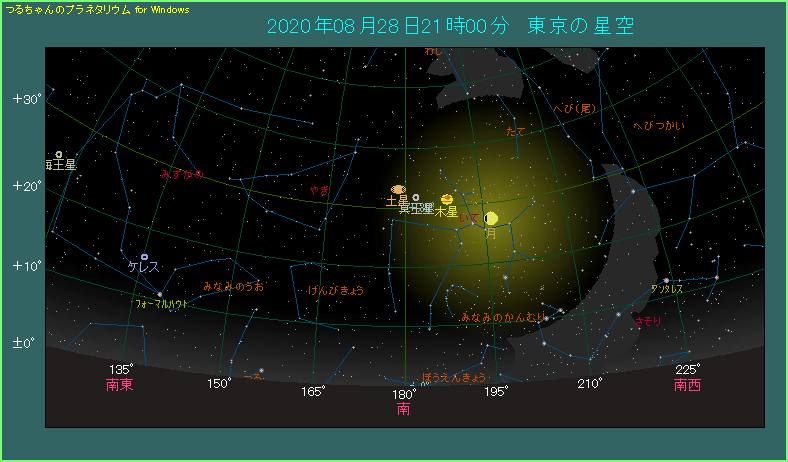Click the 165° azimuth label
The height and width of the screenshot is (462, 788).
coord(313,391)
